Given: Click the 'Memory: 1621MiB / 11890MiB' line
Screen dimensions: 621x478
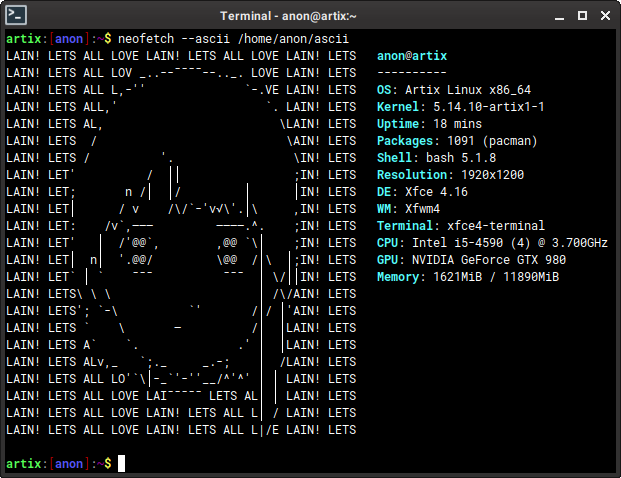Looking at the screenshot, I should click(x=468, y=277).
